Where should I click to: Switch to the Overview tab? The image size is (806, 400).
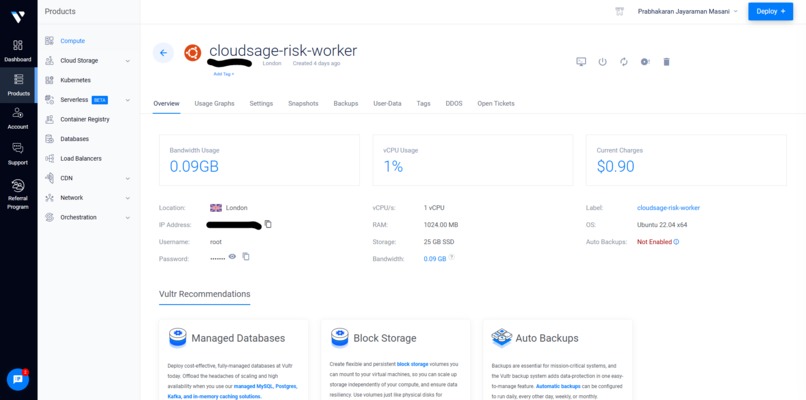click(x=167, y=103)
